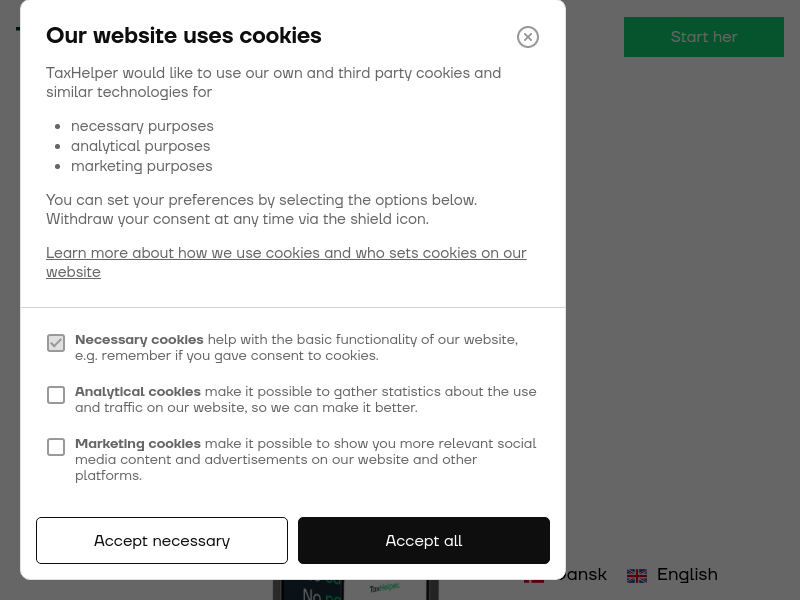The image size is (800, 600).
Task: Click the marketing purposes bullet item
Action: click(141, 166)
